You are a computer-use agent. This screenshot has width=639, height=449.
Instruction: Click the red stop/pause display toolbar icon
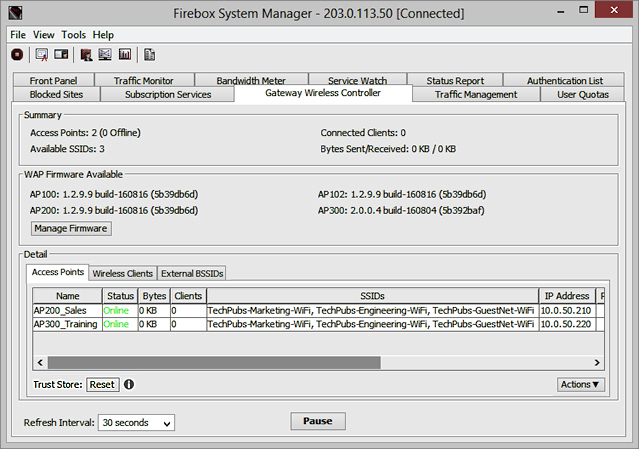(x=17, y=55)
